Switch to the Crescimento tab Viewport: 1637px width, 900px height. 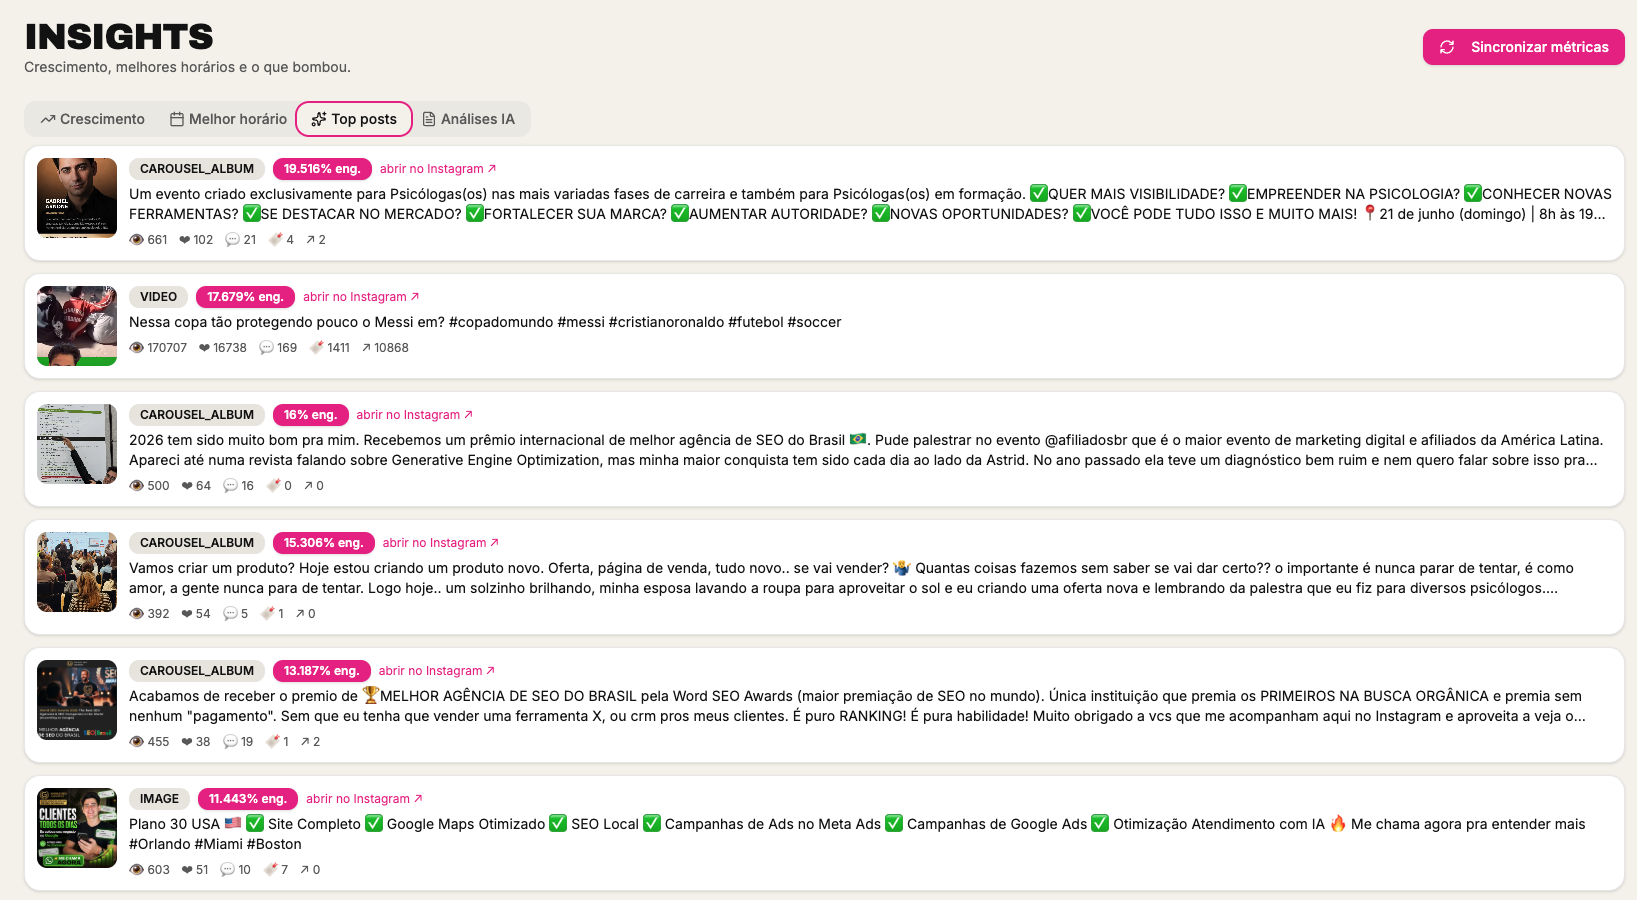(x=93, y=119)
